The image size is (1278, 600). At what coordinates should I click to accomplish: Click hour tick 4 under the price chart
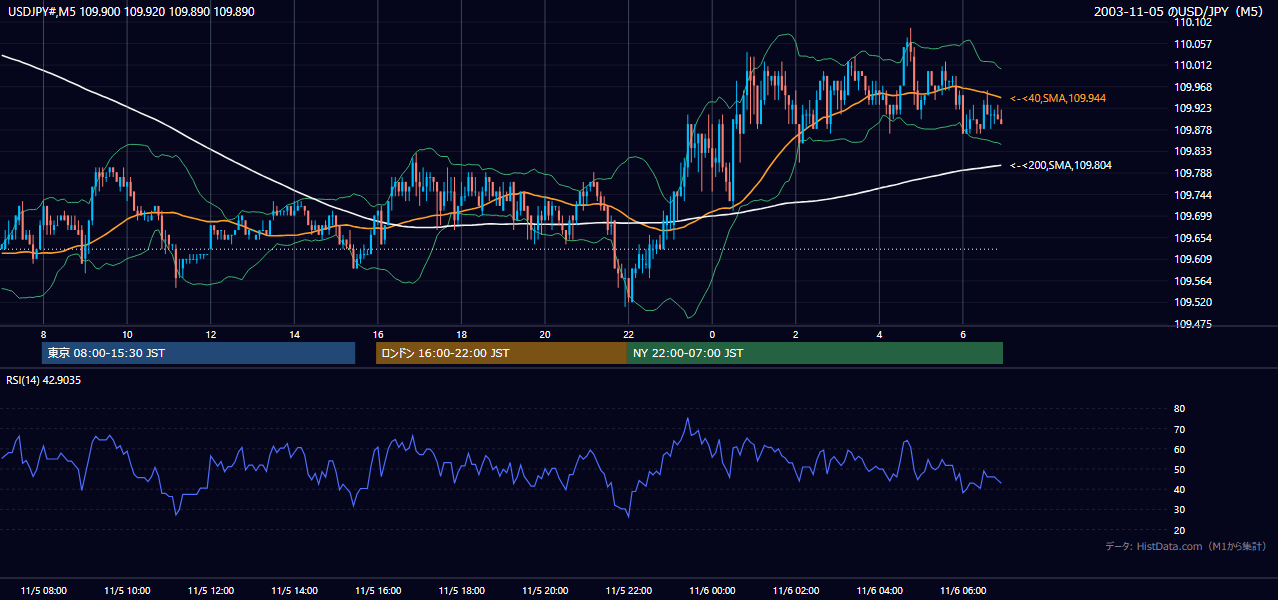pyautogui.click(x=879, y=334)
